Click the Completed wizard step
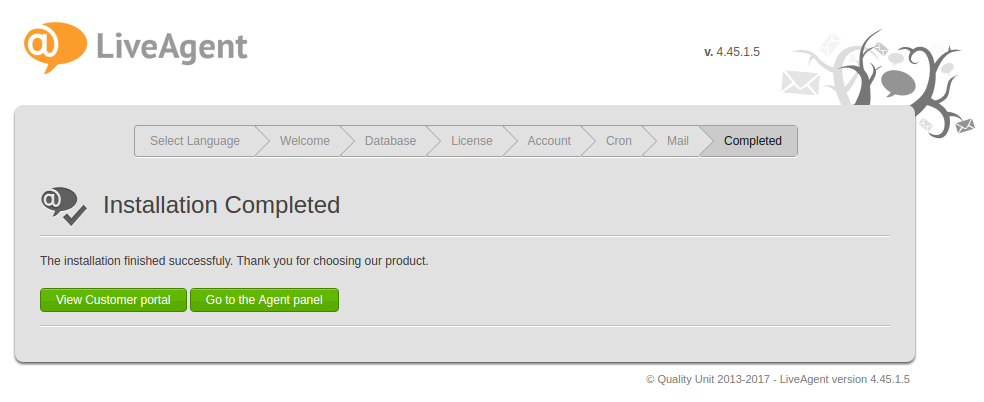The width and height of the screenshot is (984, 402). (752, 141)
